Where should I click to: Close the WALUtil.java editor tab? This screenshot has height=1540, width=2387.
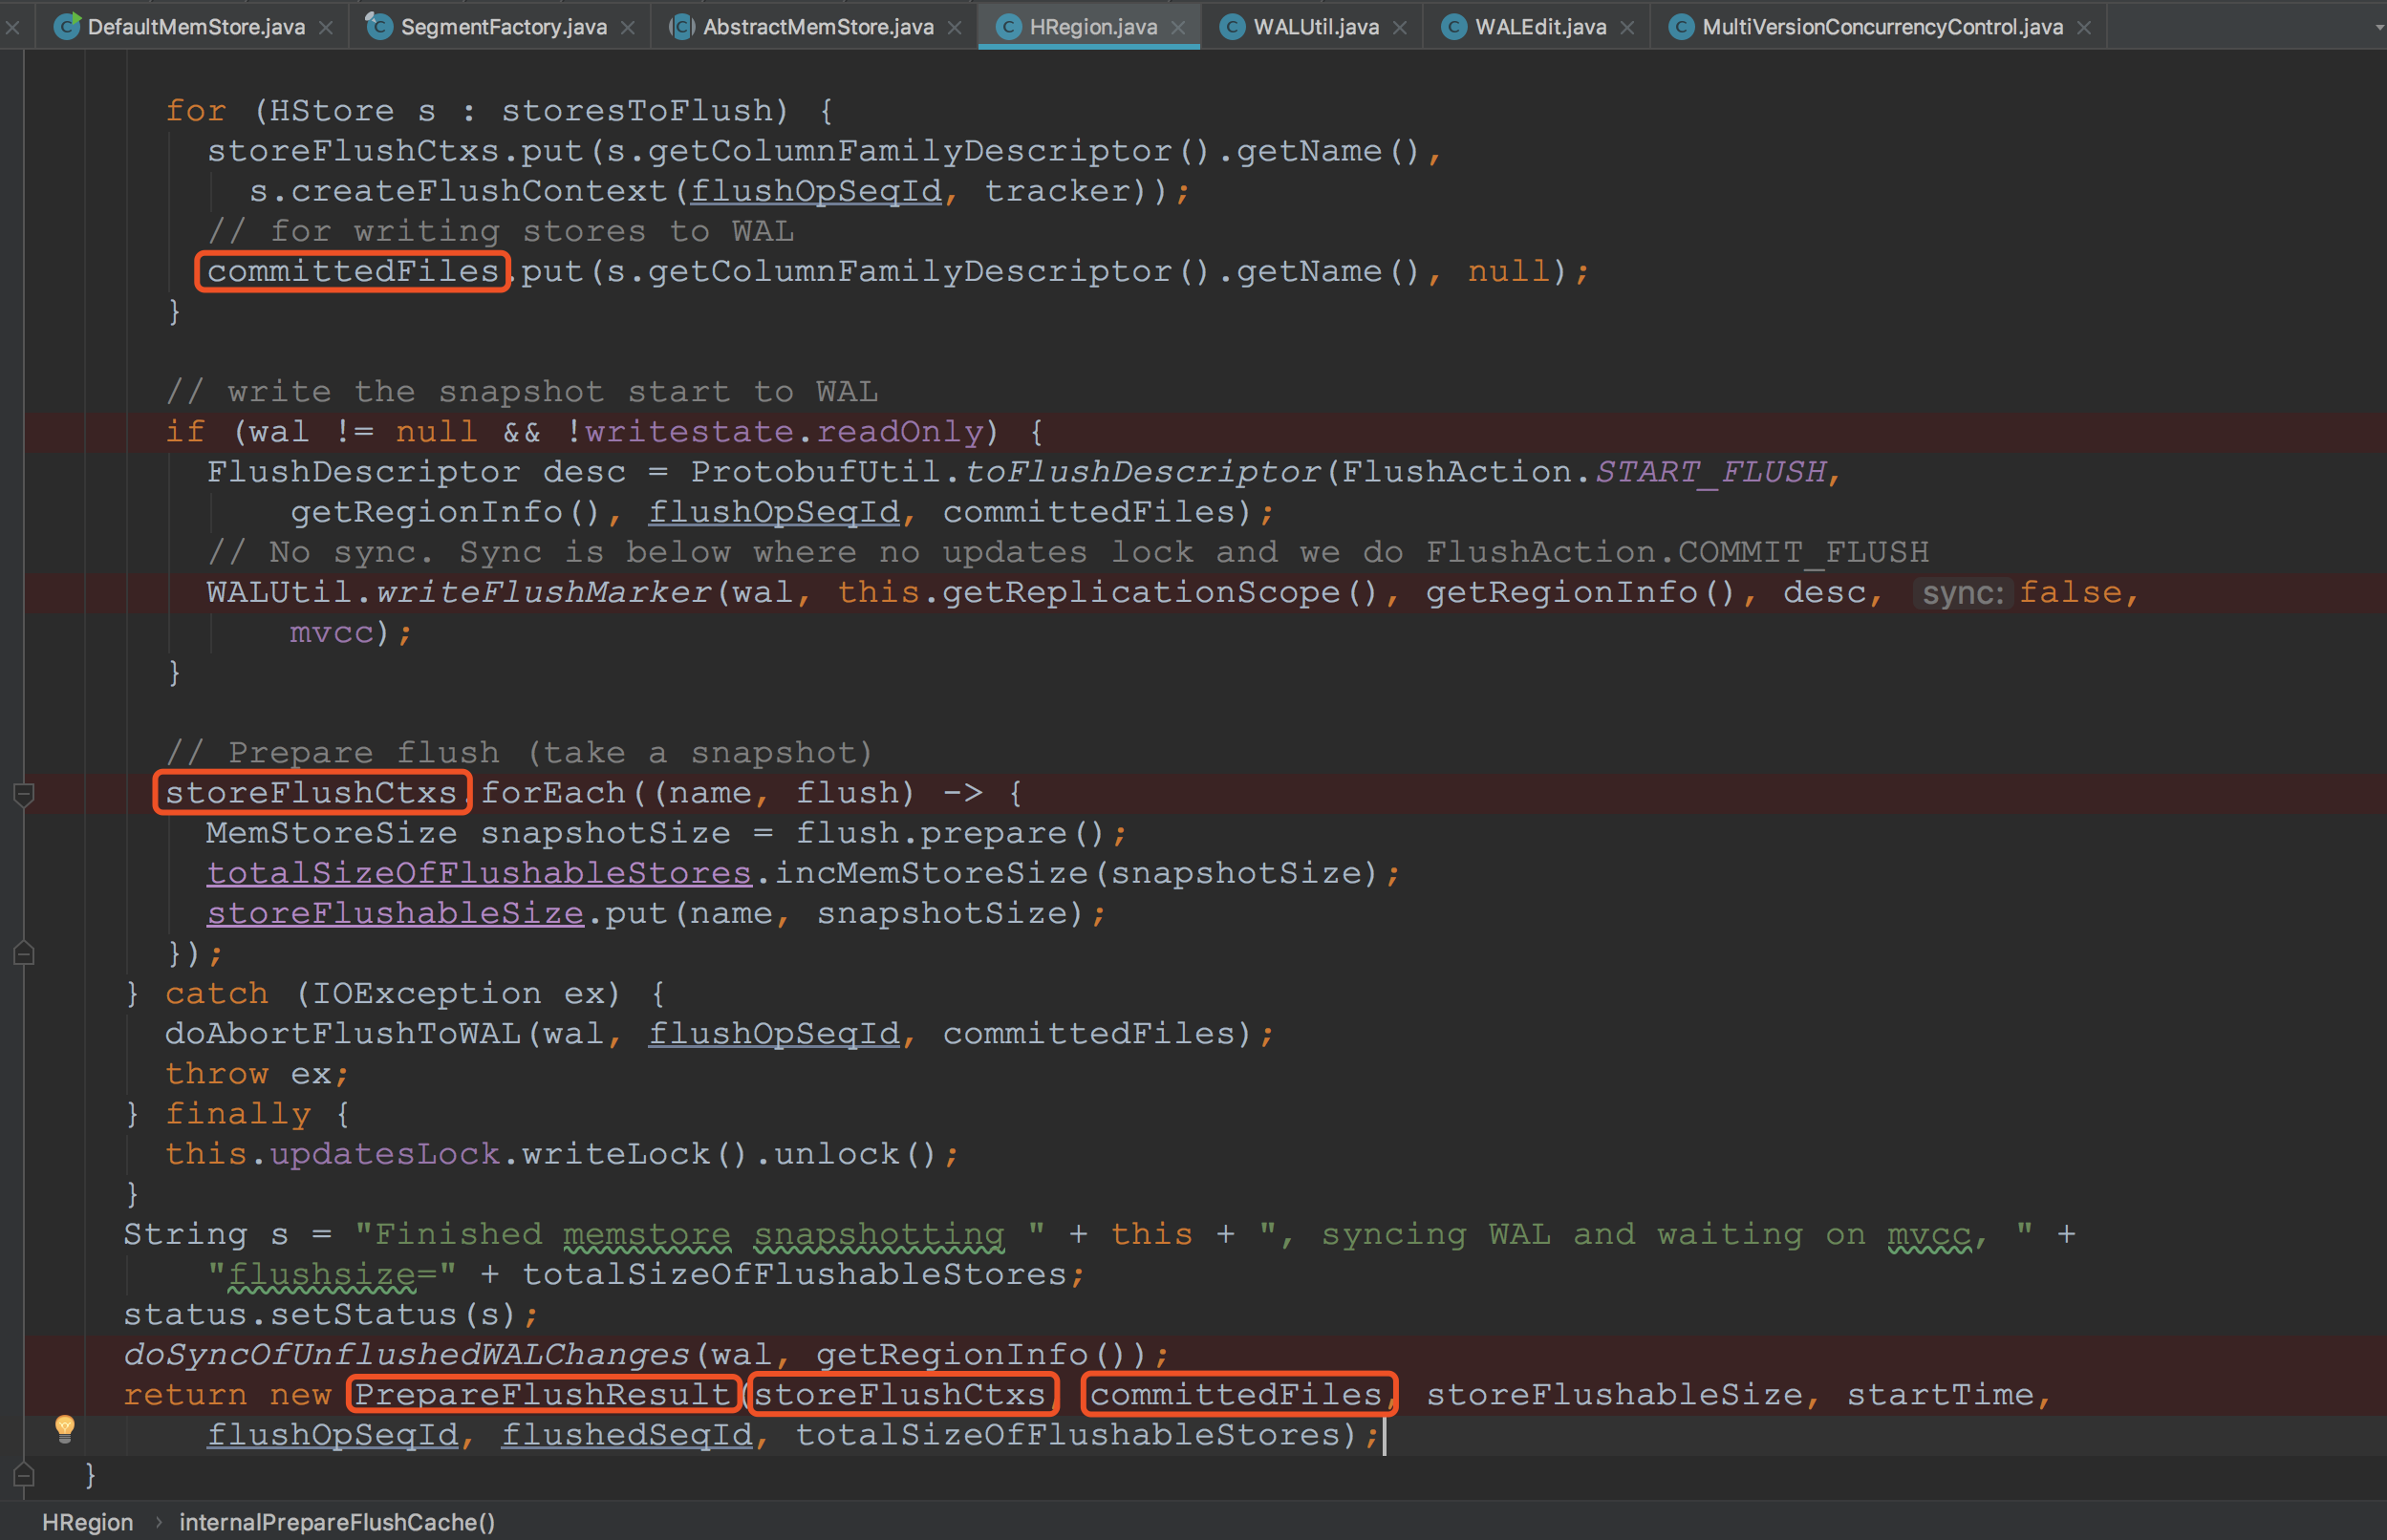point(1400,28)
